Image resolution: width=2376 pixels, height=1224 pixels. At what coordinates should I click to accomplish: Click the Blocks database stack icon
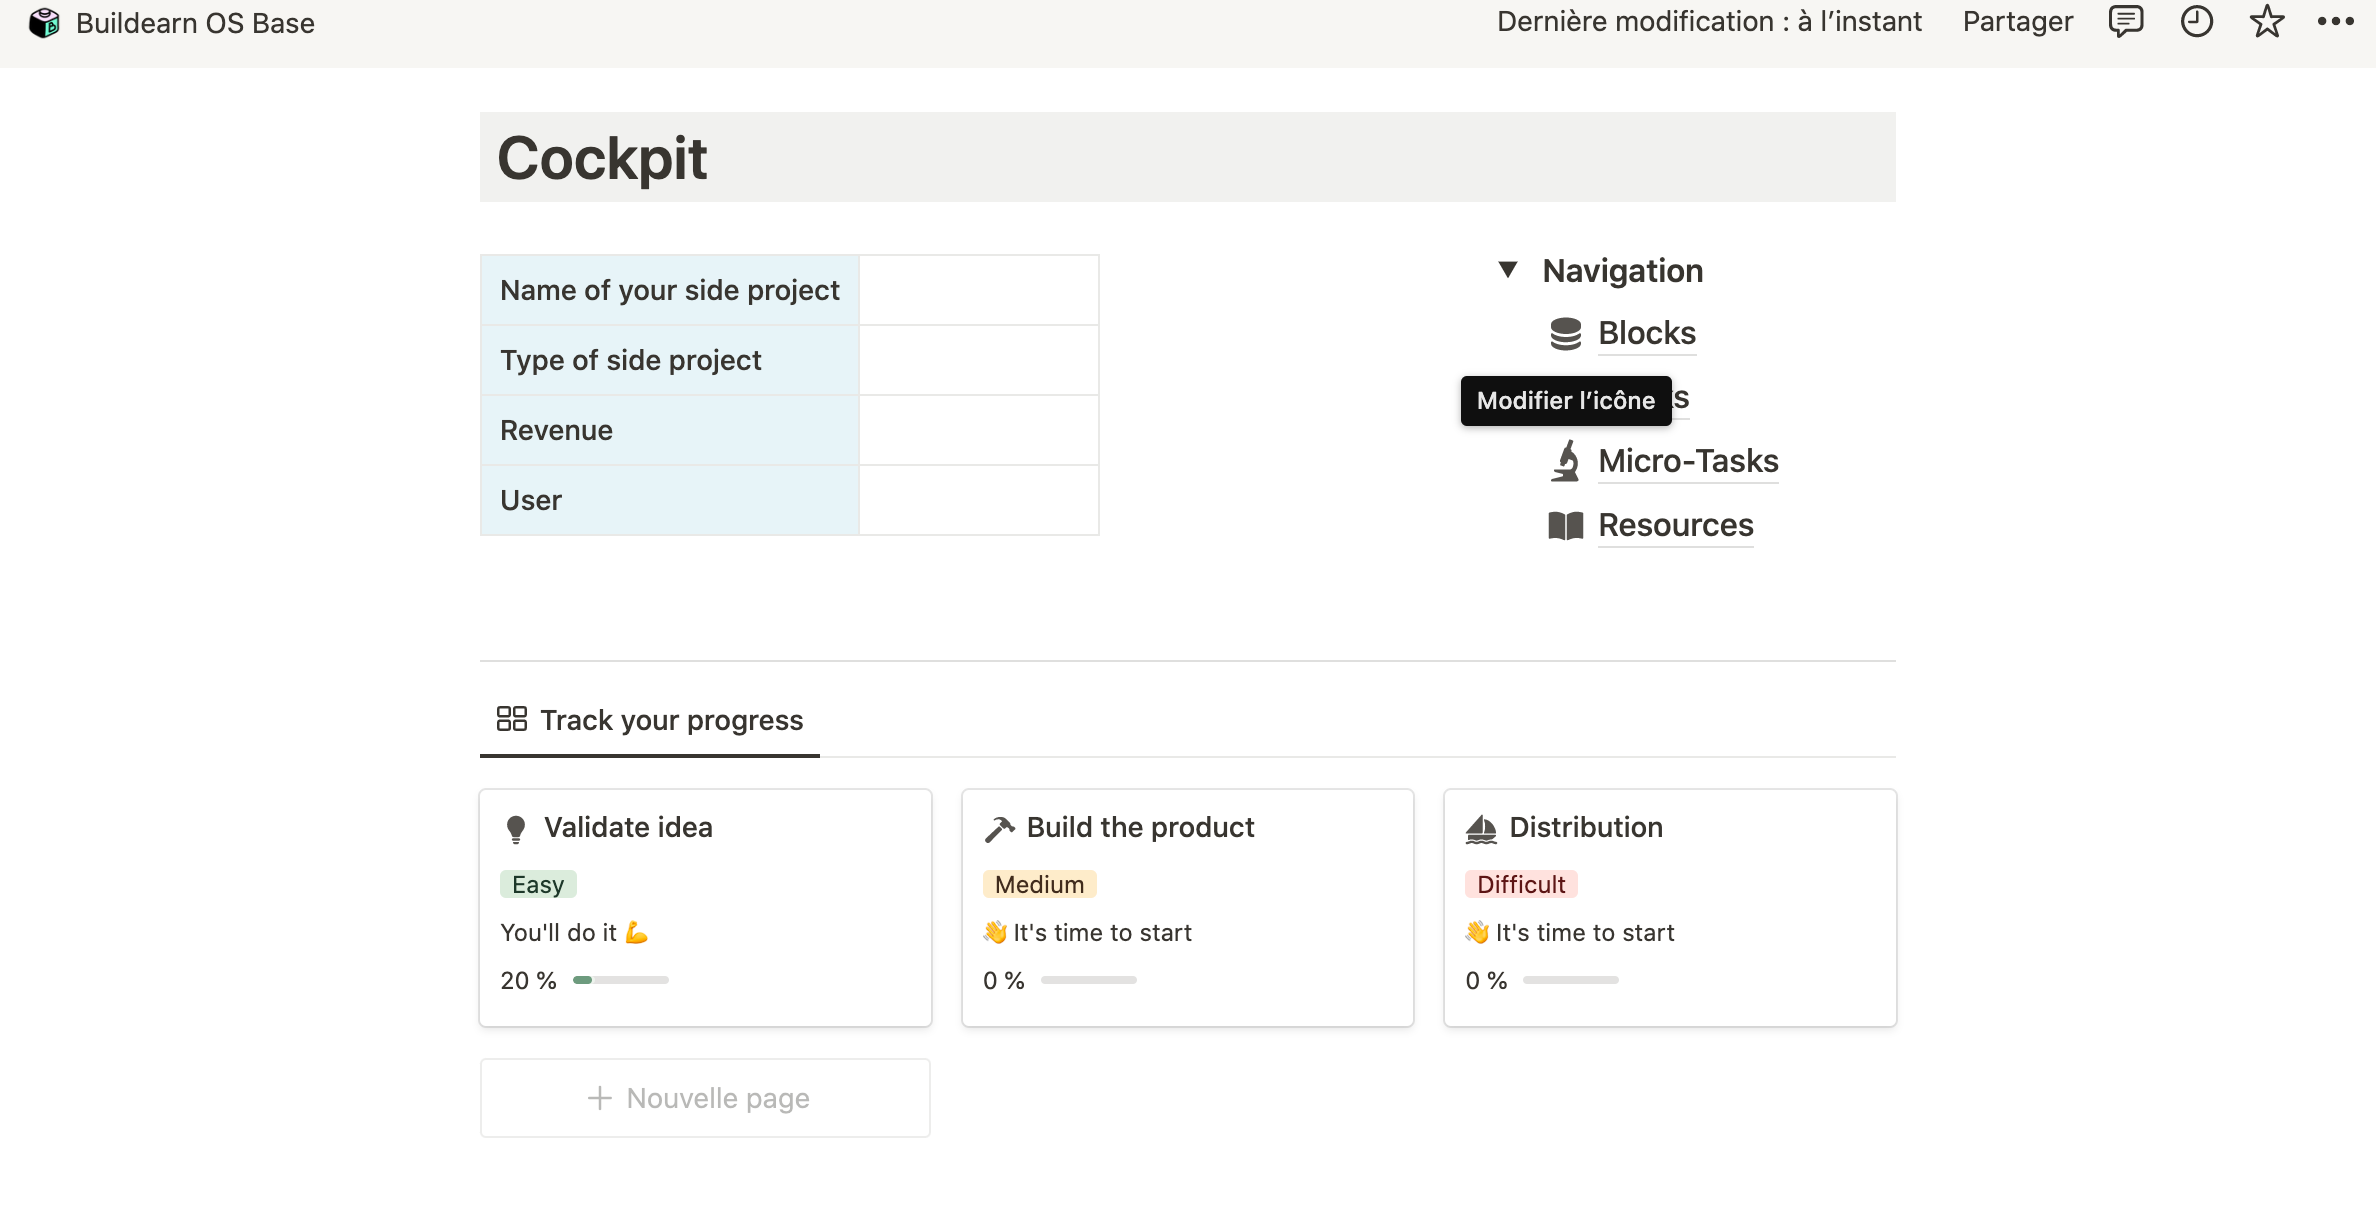tap(1565, 334)
